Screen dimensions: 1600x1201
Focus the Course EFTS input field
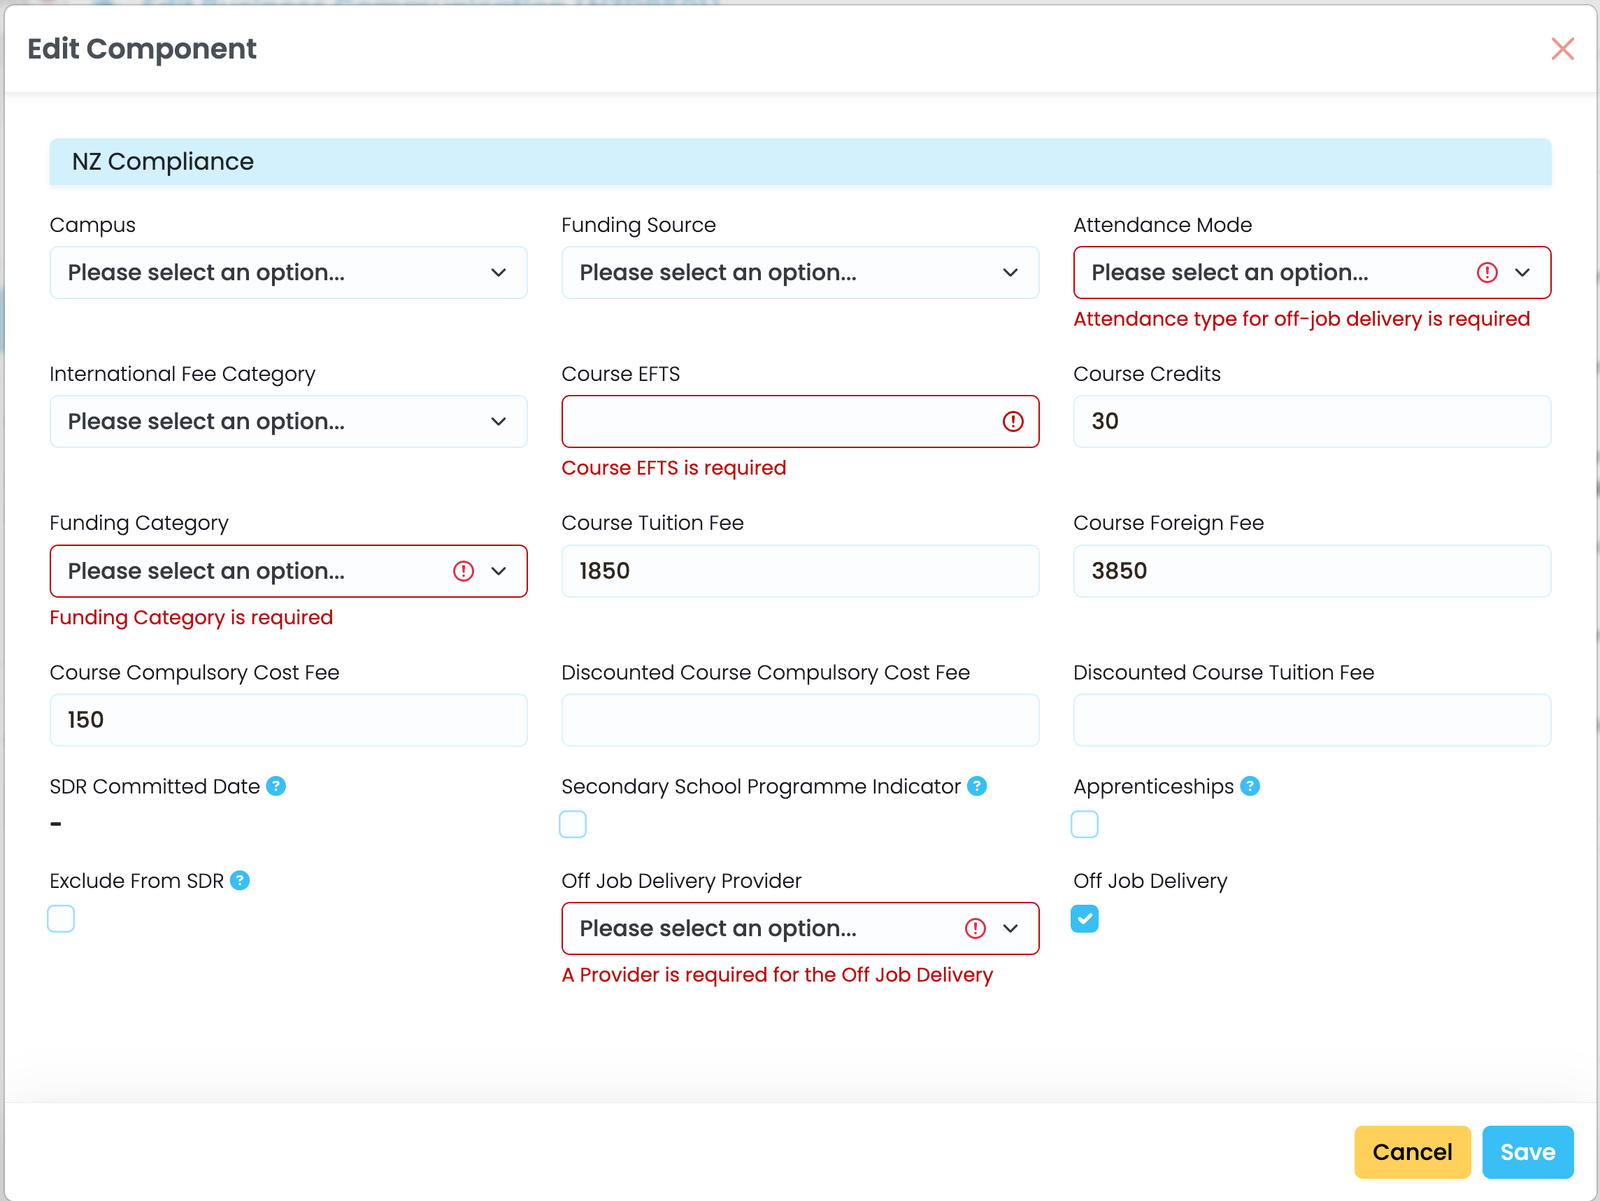(x=800, y=421)
